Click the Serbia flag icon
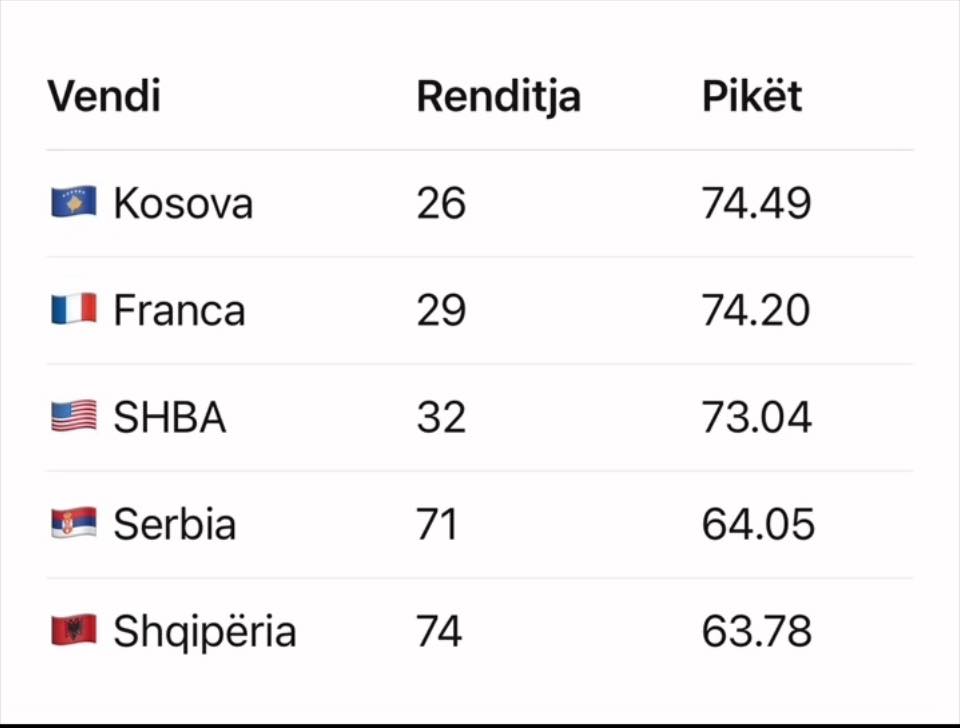Image resolution: width=960 pixels, height=728 pixels. pos(74,524)
